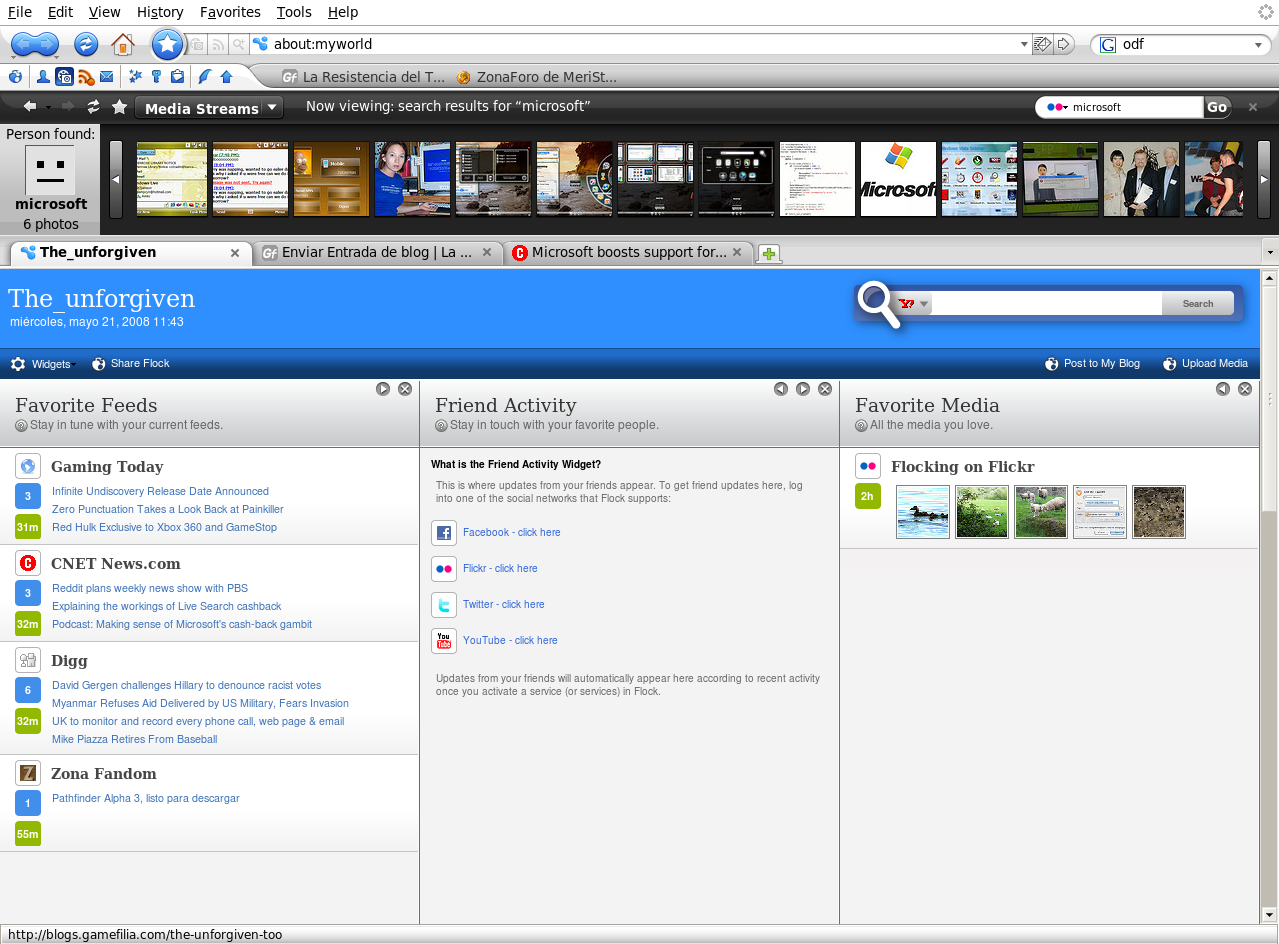1279x944 pixels.
Task: Open the Photo Uploader arrow icon
Action: point(226,76)
